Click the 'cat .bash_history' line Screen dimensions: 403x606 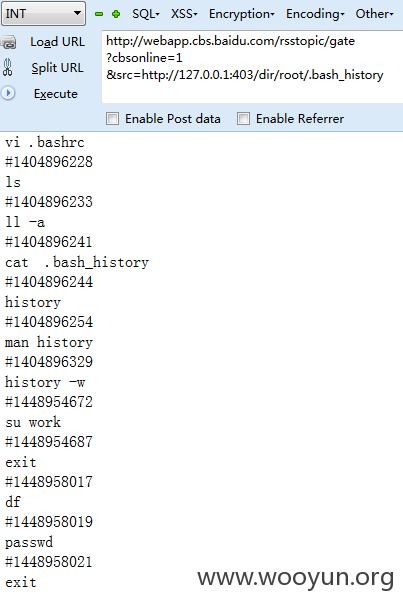point(77,262)
